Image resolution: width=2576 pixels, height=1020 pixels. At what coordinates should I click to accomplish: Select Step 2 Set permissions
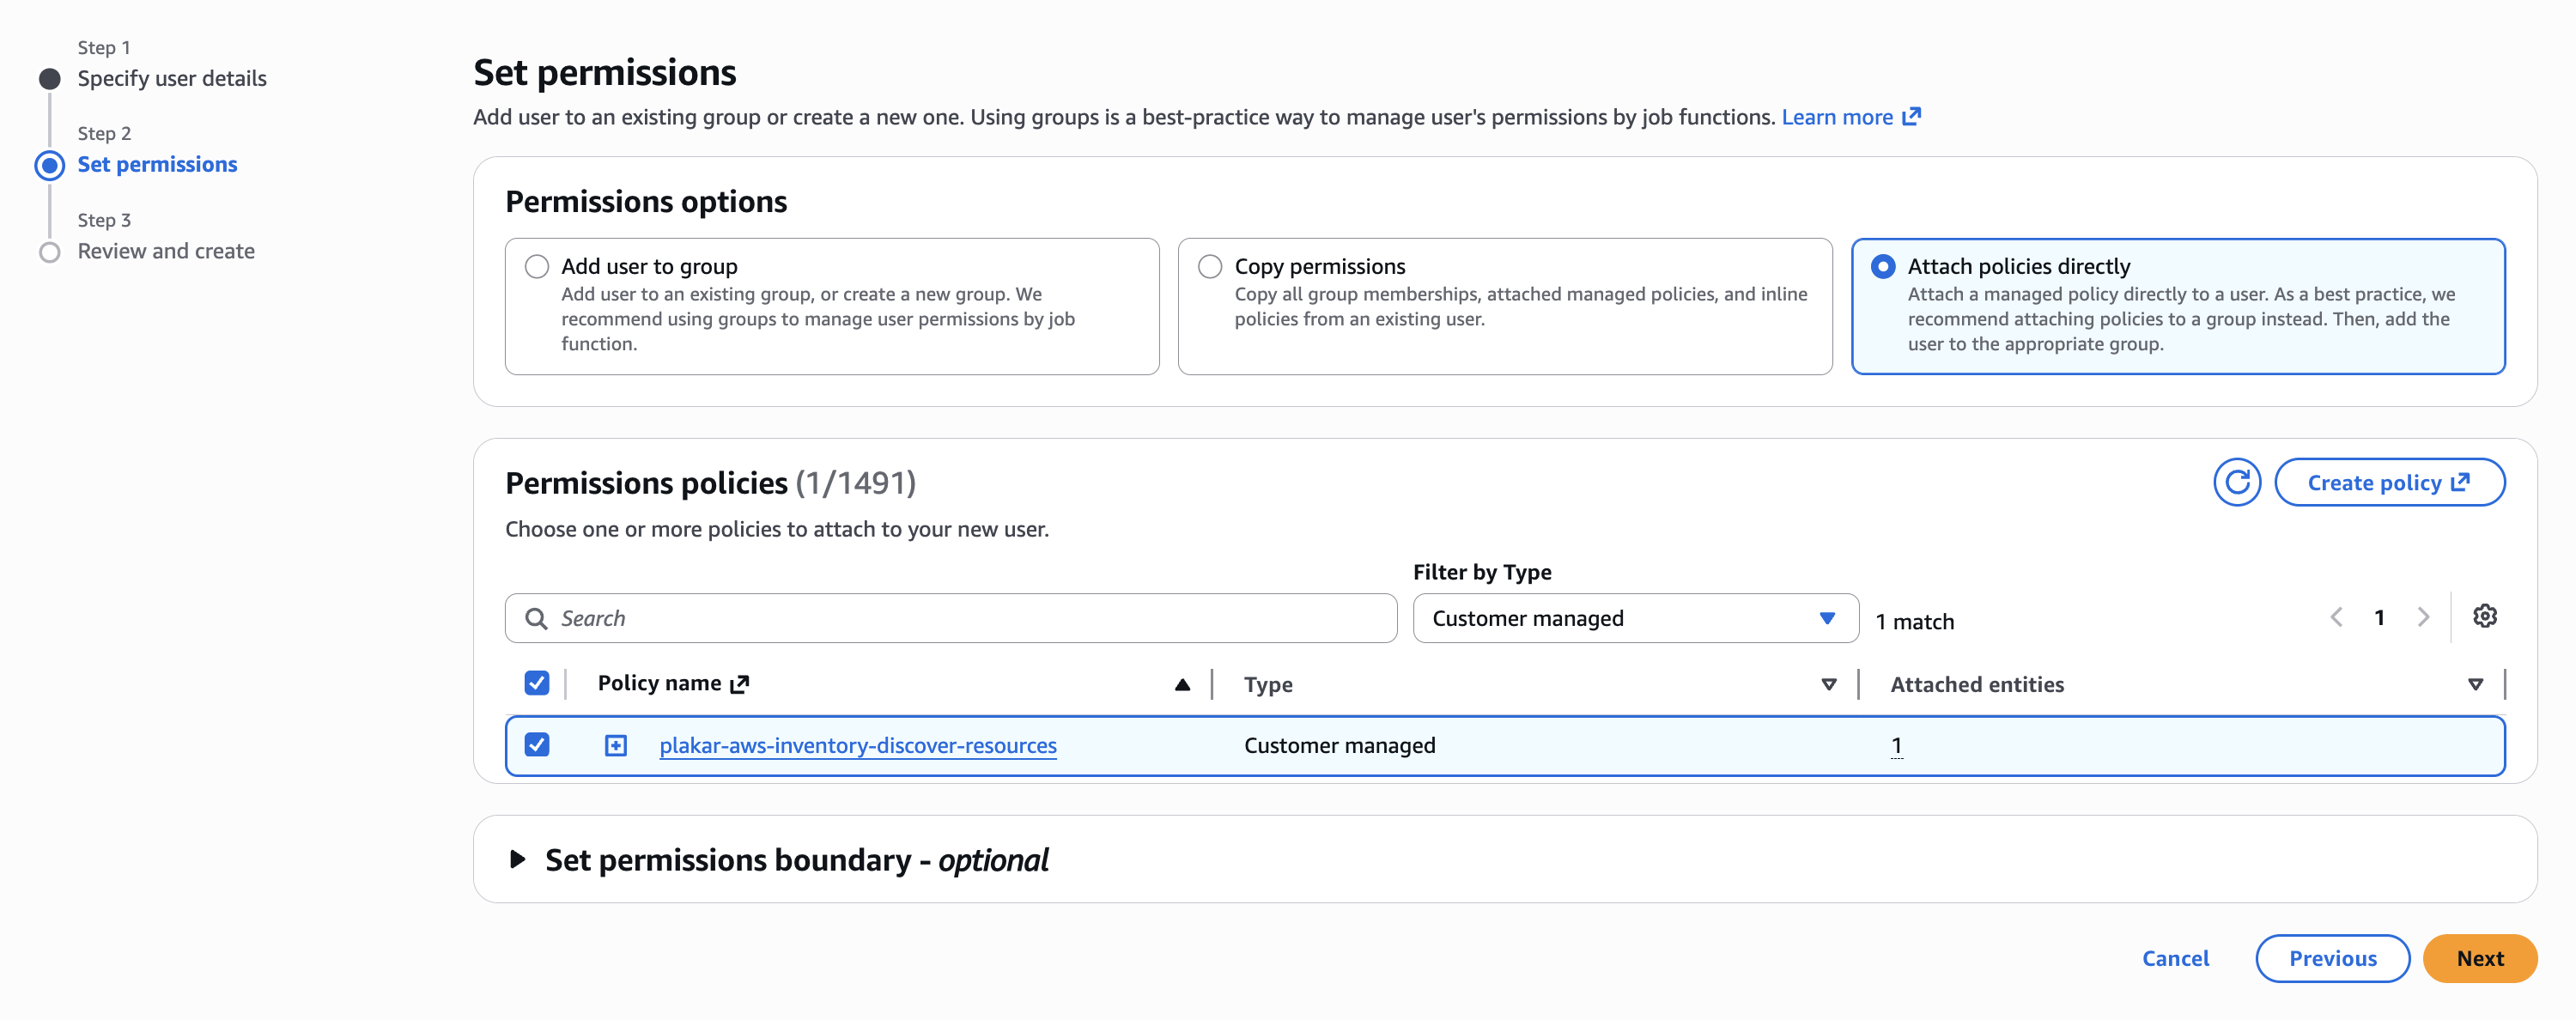(157, 165)
